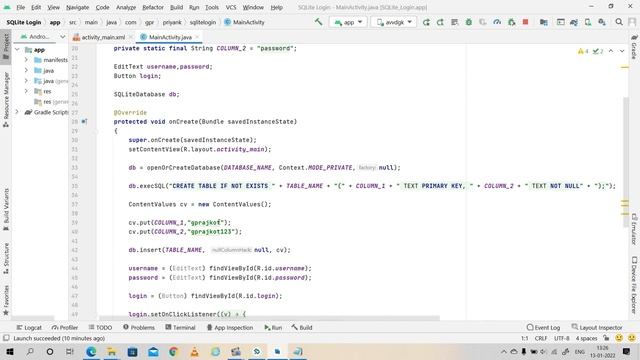640x360 pixels.
Task: Open the VCS menu
Action: click(x=231, y=7)
